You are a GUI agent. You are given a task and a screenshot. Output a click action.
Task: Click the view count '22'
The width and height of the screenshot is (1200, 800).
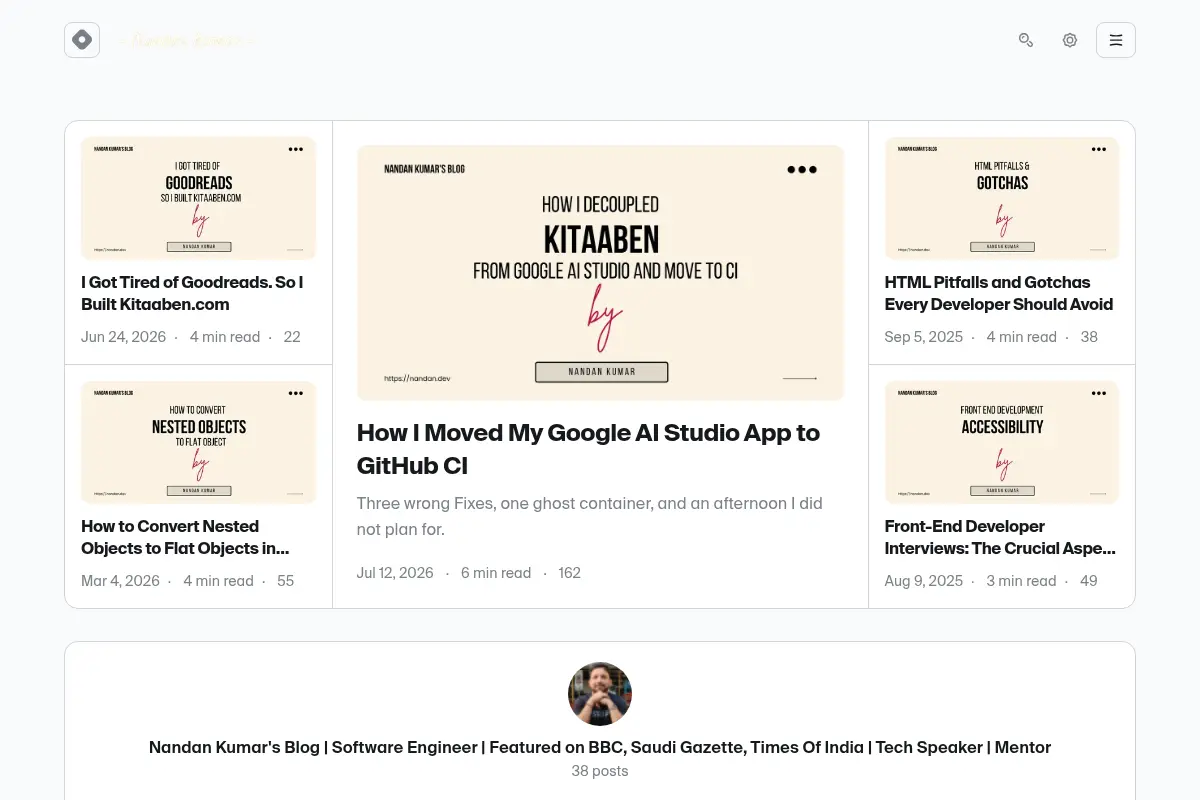pyautogui.click(x=292, y=337)
